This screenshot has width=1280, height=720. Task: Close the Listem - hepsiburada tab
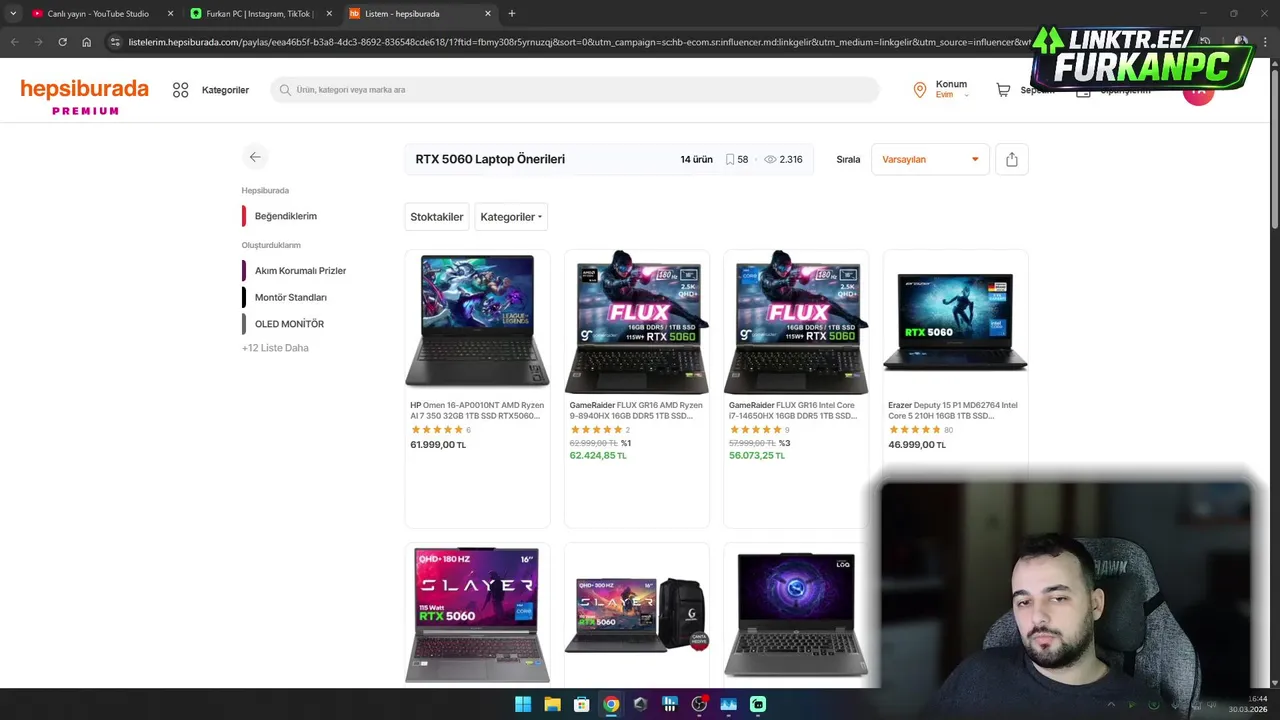click(488, 14)
